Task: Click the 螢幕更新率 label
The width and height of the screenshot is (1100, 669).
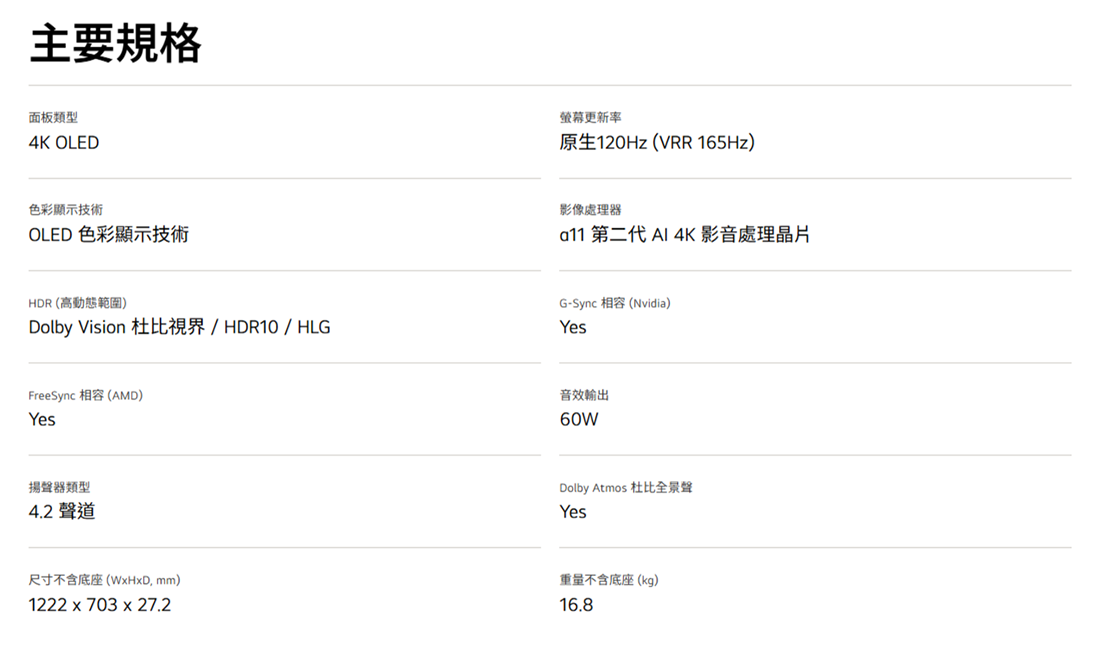Action: coord(591,118)
